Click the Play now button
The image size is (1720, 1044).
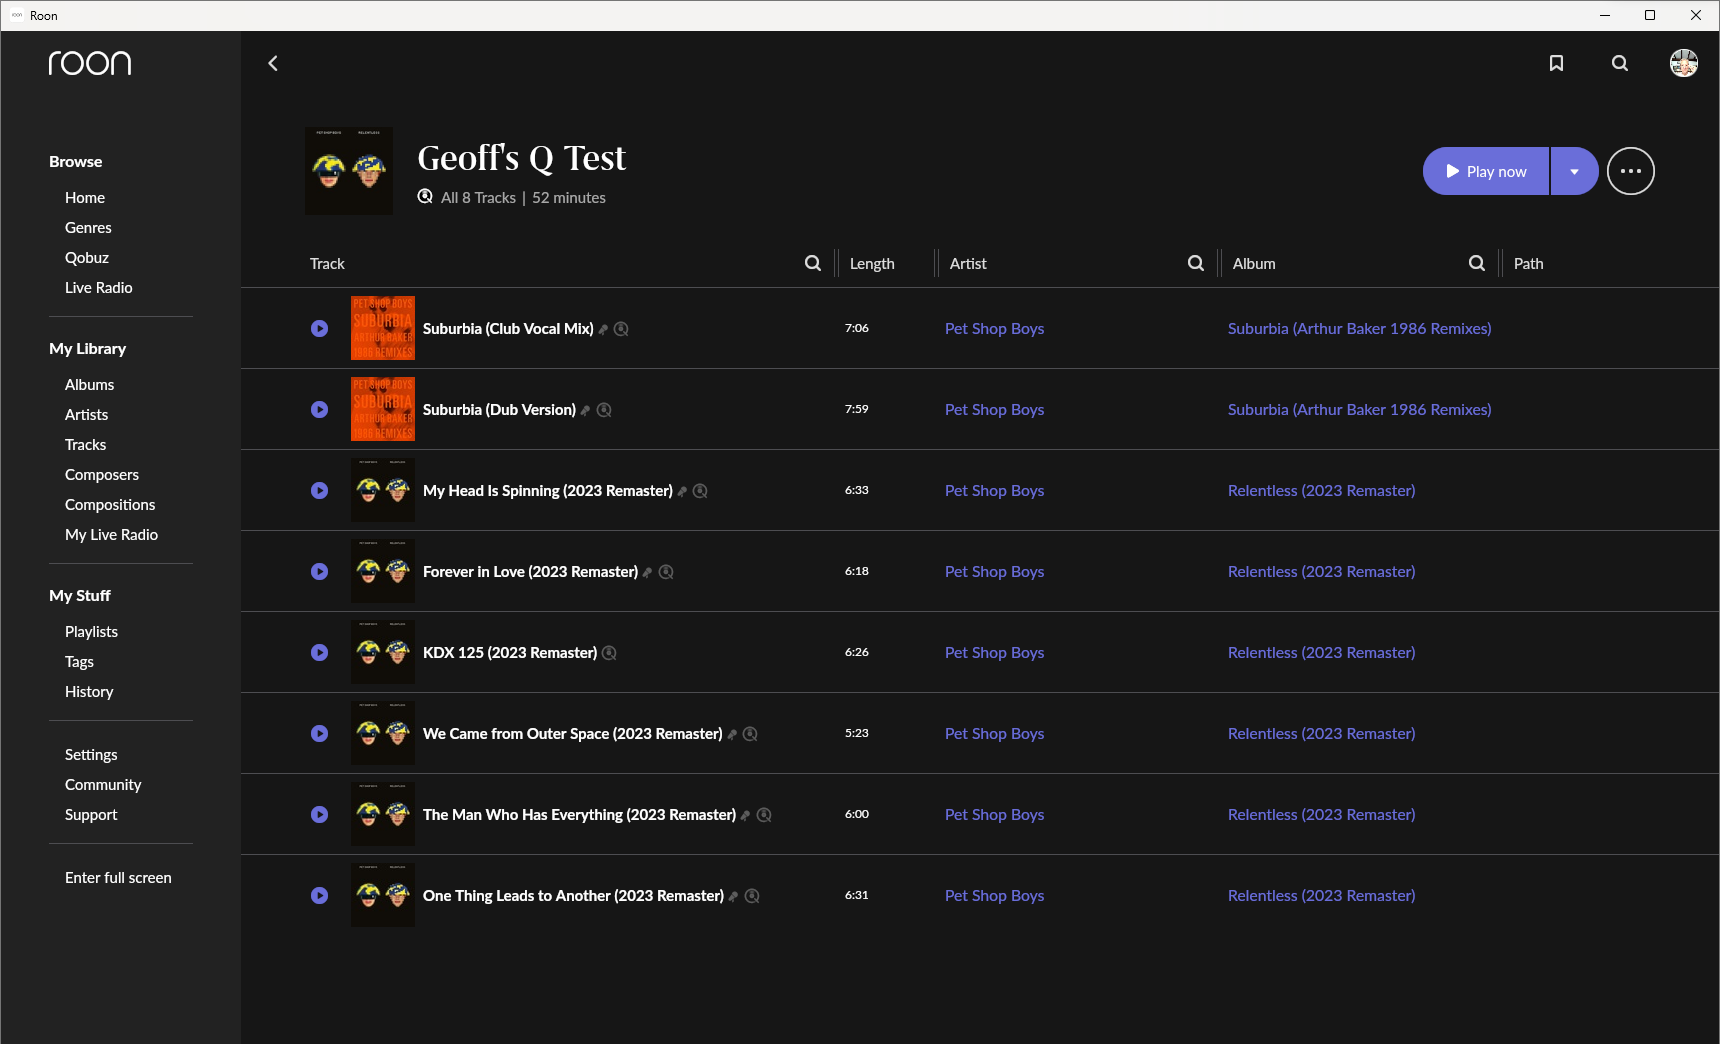[x=1486, y=171]
